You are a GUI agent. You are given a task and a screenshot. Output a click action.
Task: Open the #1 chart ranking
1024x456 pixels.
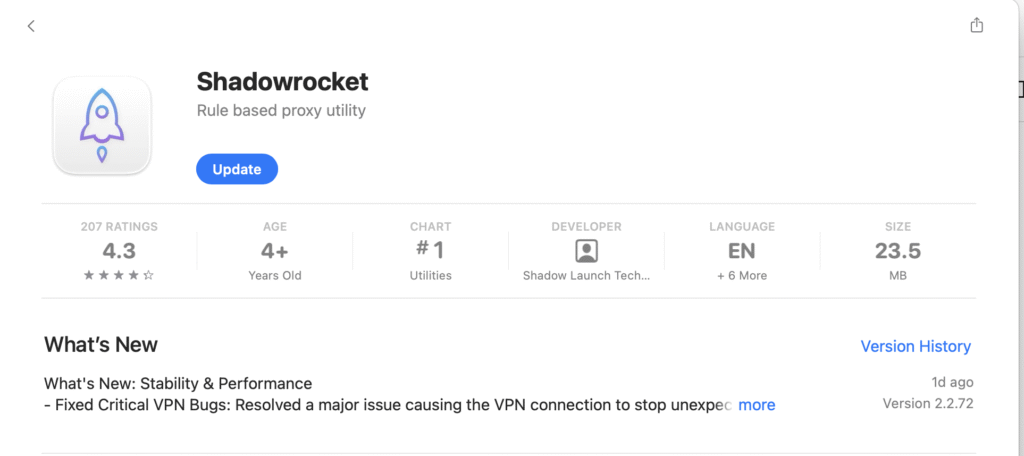click(430, 251)
